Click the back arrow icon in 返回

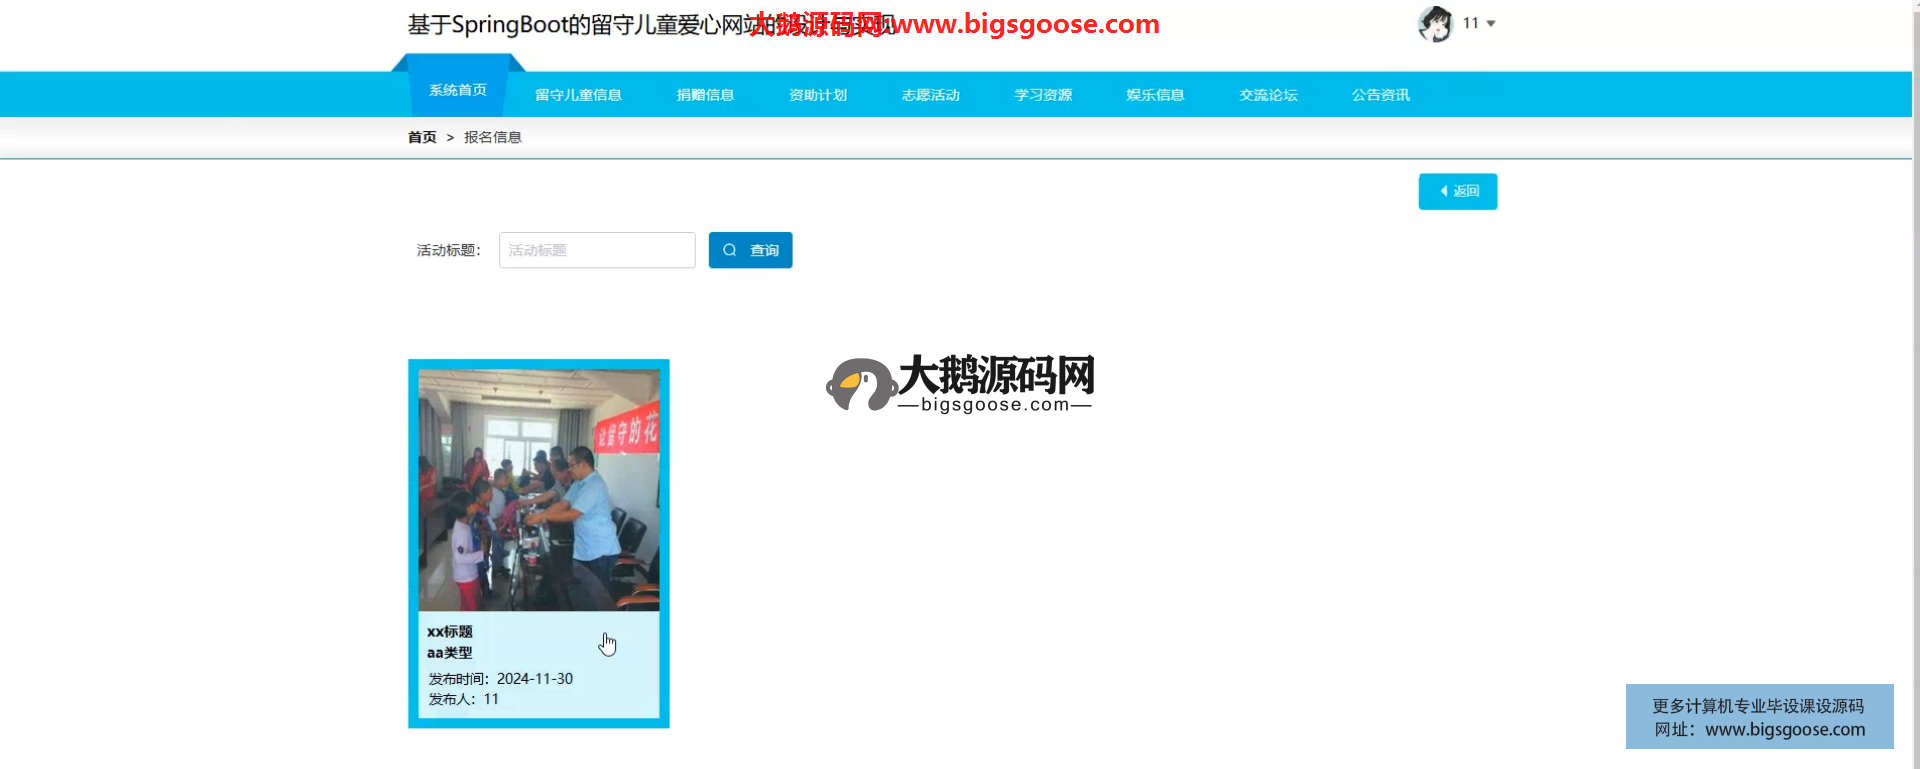click(1444, 191)
